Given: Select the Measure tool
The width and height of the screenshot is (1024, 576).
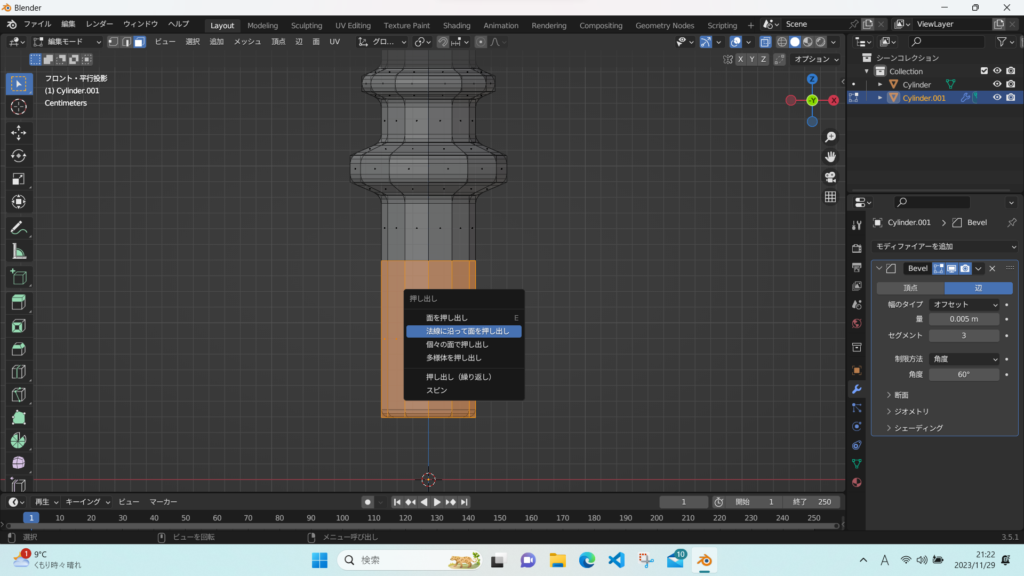Looking at the screenshot, I should click(x=18, y=252).
